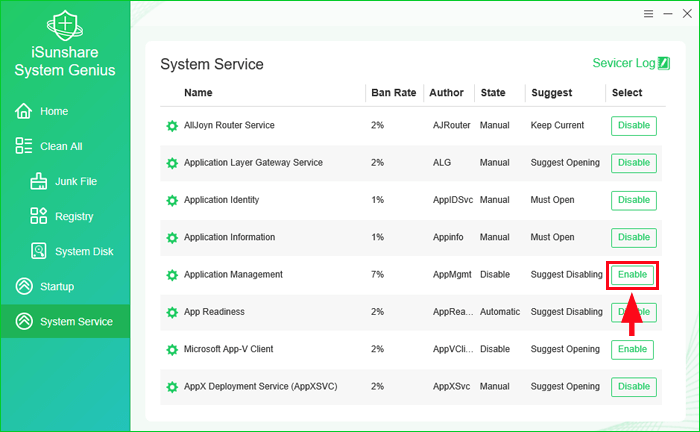Select 'AppX Deployment Service (AppXSVC)' text
This screenshot has width=700, height=432.
(261, 386)
